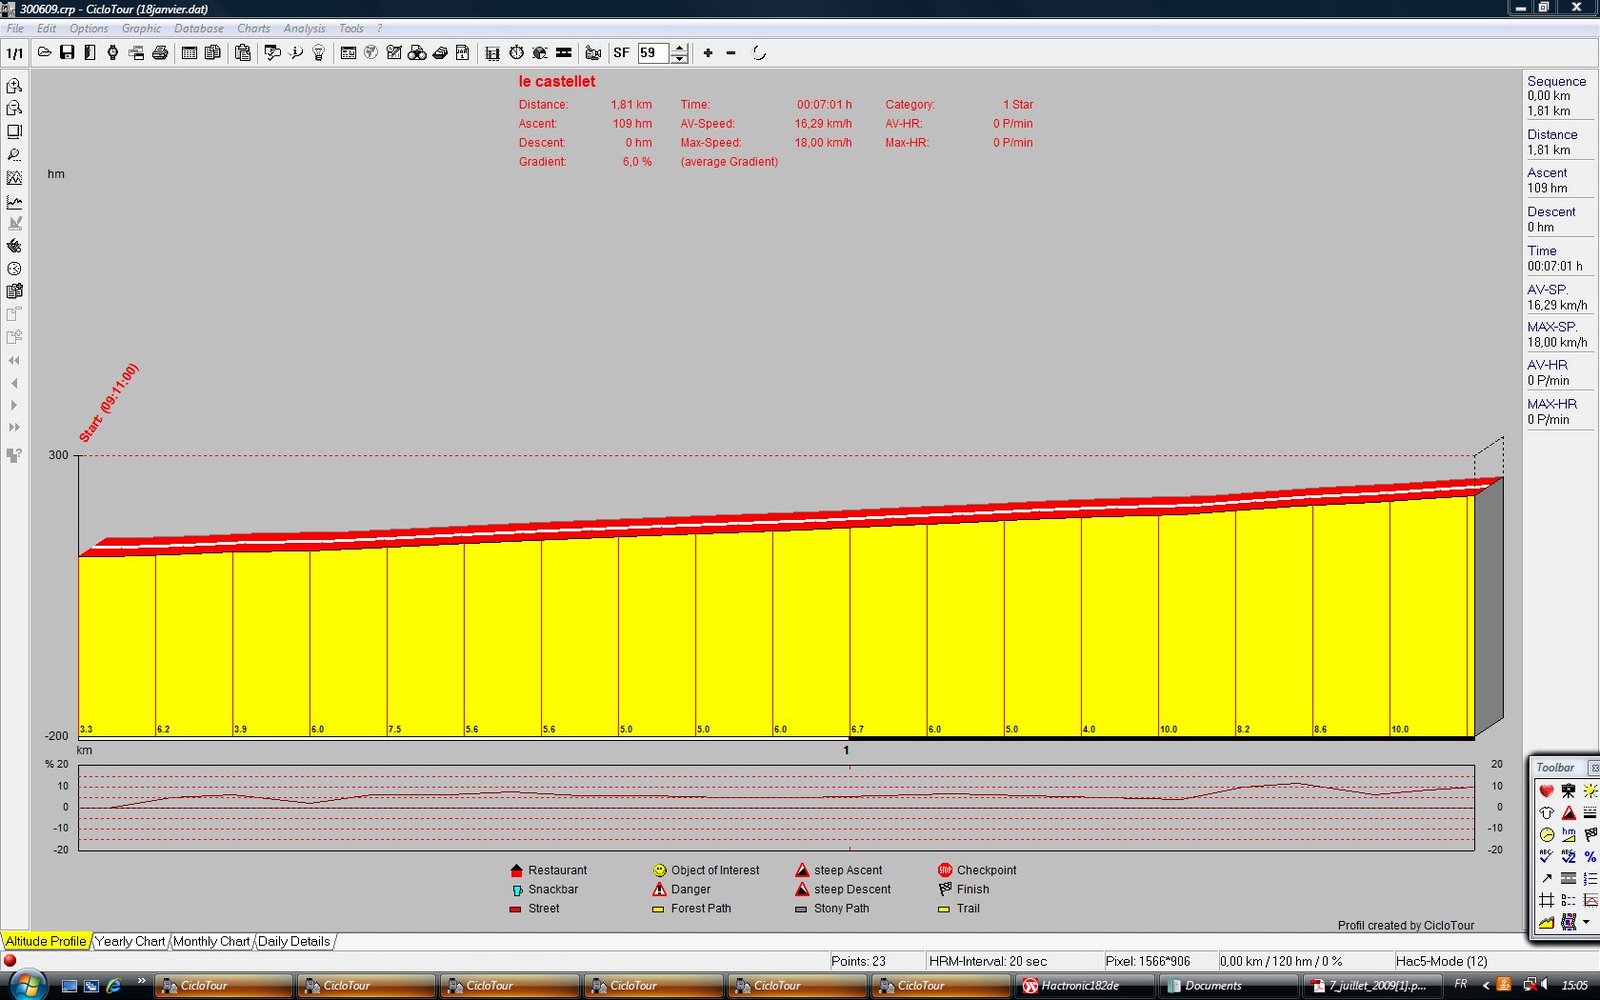Click the red steep ascent triangle in the floating Toolbar
Image resolution: width=1600 pixels, height=1000 pixels.
(x=1568, y=813)
